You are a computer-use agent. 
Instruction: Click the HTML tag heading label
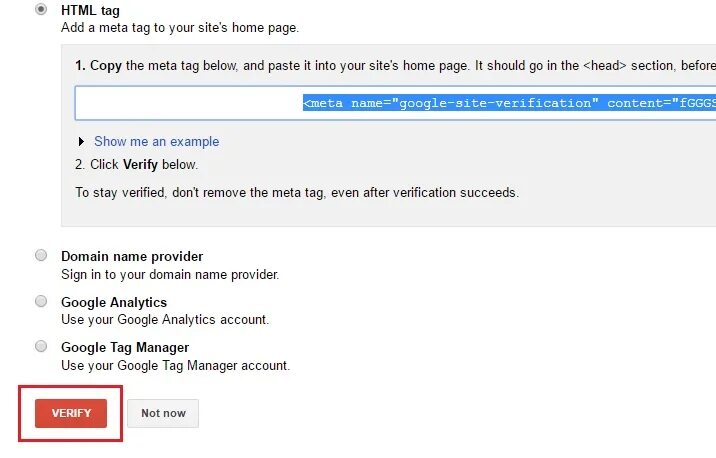(90, 10)
